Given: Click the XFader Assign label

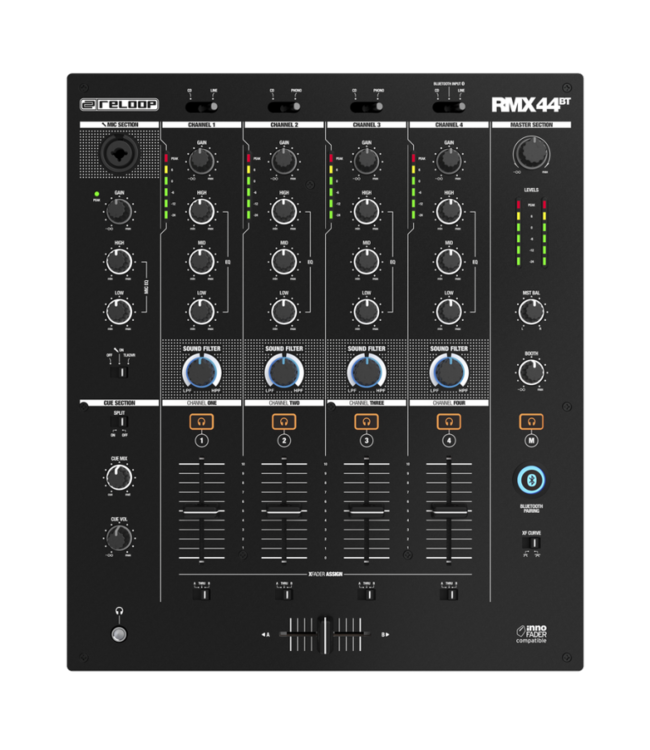Looking at the screenshot, I should [325, 574].
